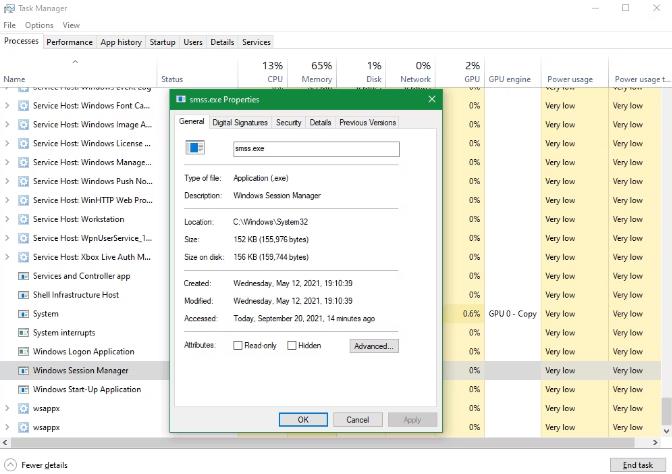Click the smss.exe file name input field
The width and height of the screenshot is (672, 474).
pos(316,149)
